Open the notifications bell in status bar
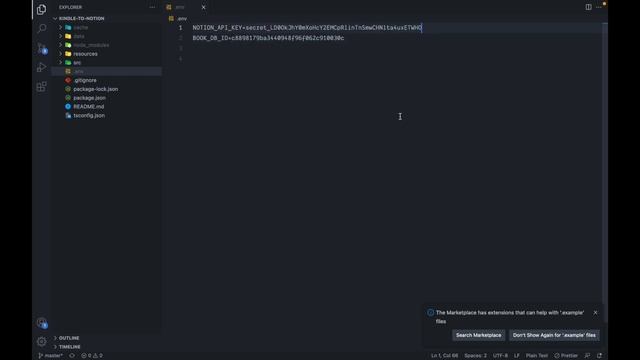 point(599,356)
